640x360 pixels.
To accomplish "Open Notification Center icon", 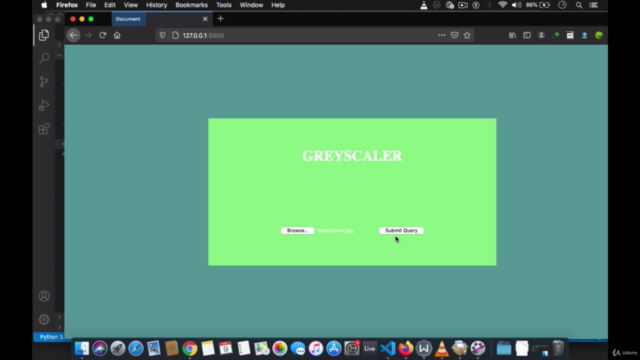I will (x=594, y=5).
